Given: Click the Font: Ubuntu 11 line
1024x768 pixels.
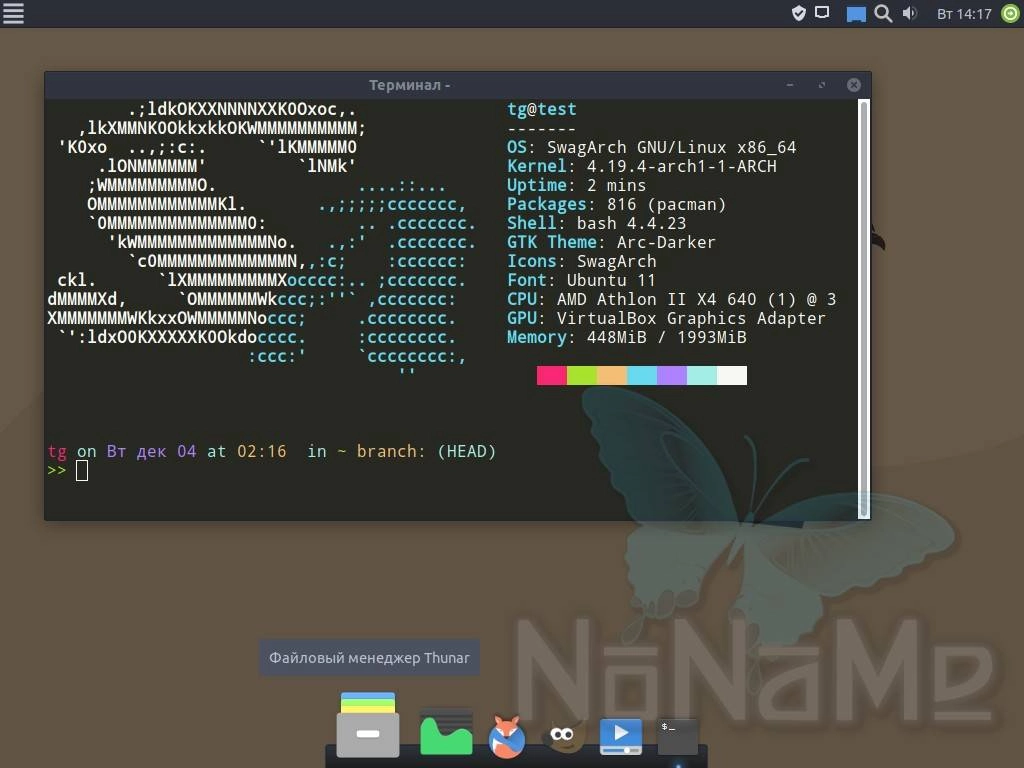Looking at the screenshot, I should tap(581, 280).
